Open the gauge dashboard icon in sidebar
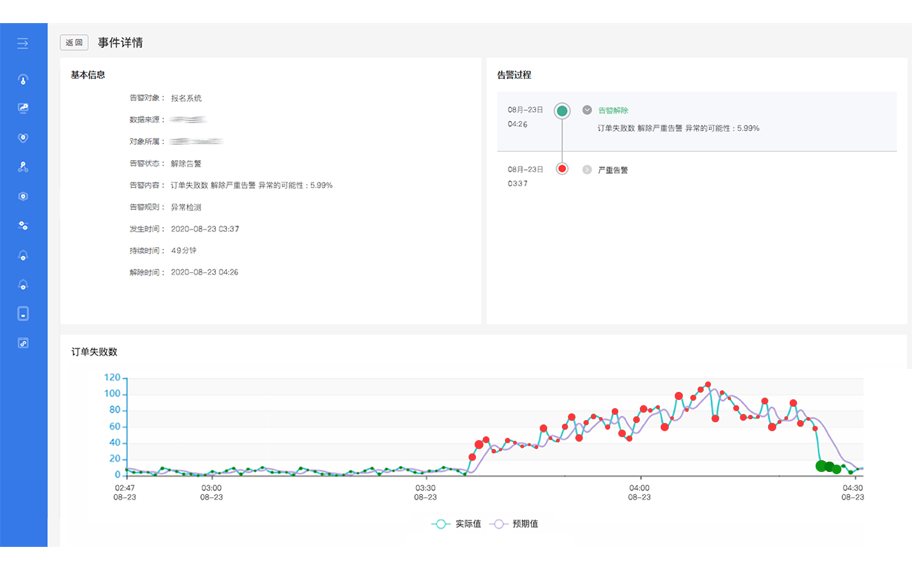912x570 pixels. (x=23, y=79)
